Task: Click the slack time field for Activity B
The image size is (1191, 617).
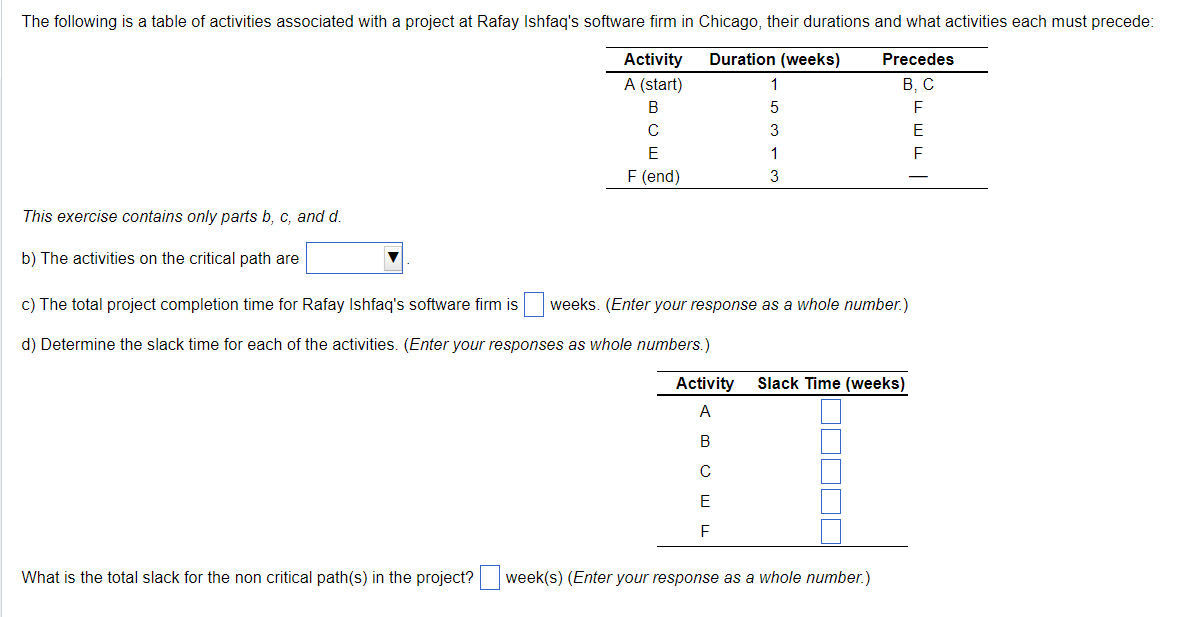Action: pos(830,440)
